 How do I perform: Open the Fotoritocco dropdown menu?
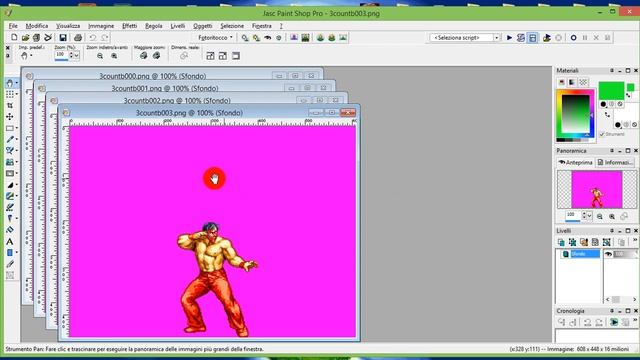[x=215, y=38]
